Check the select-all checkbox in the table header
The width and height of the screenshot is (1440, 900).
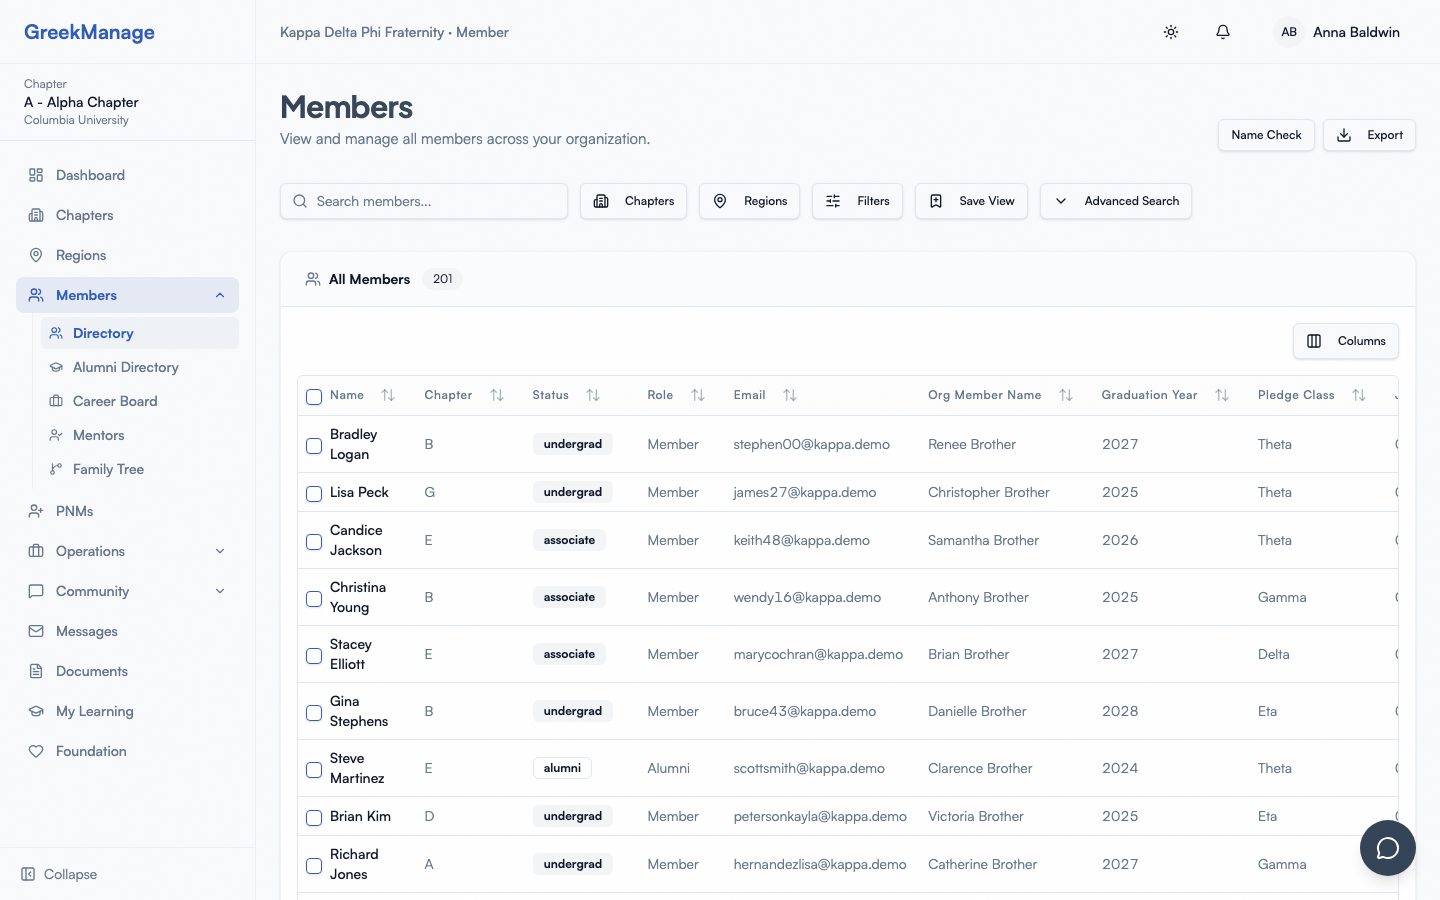click(313, 397)
